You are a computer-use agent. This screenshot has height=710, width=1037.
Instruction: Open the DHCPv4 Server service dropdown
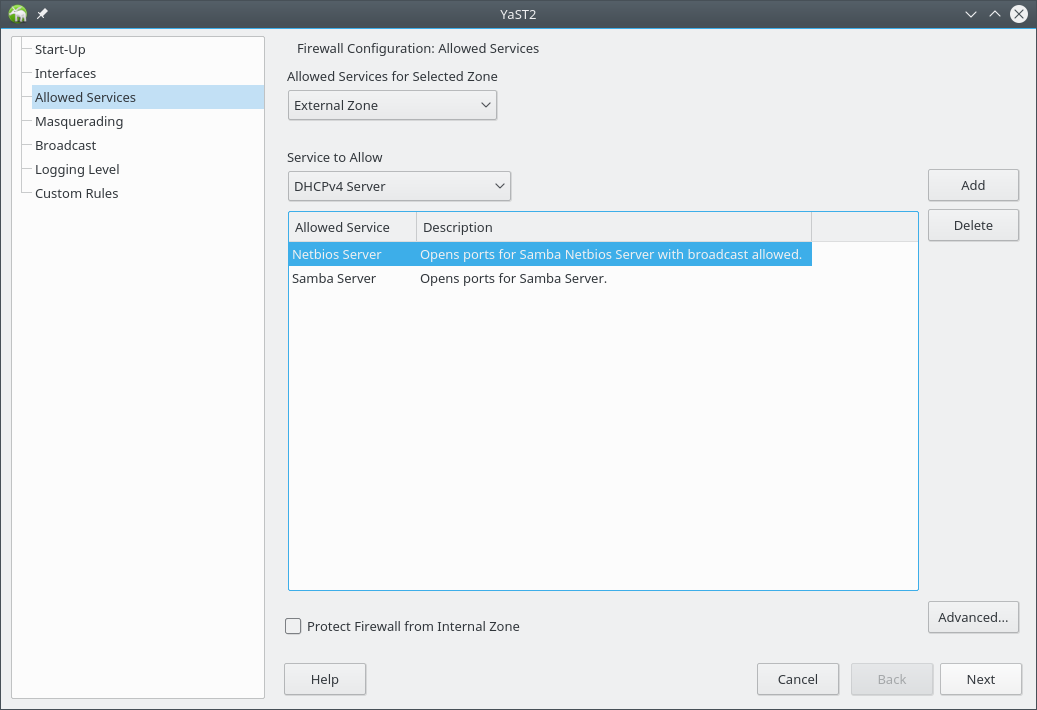tap(399, 186)
